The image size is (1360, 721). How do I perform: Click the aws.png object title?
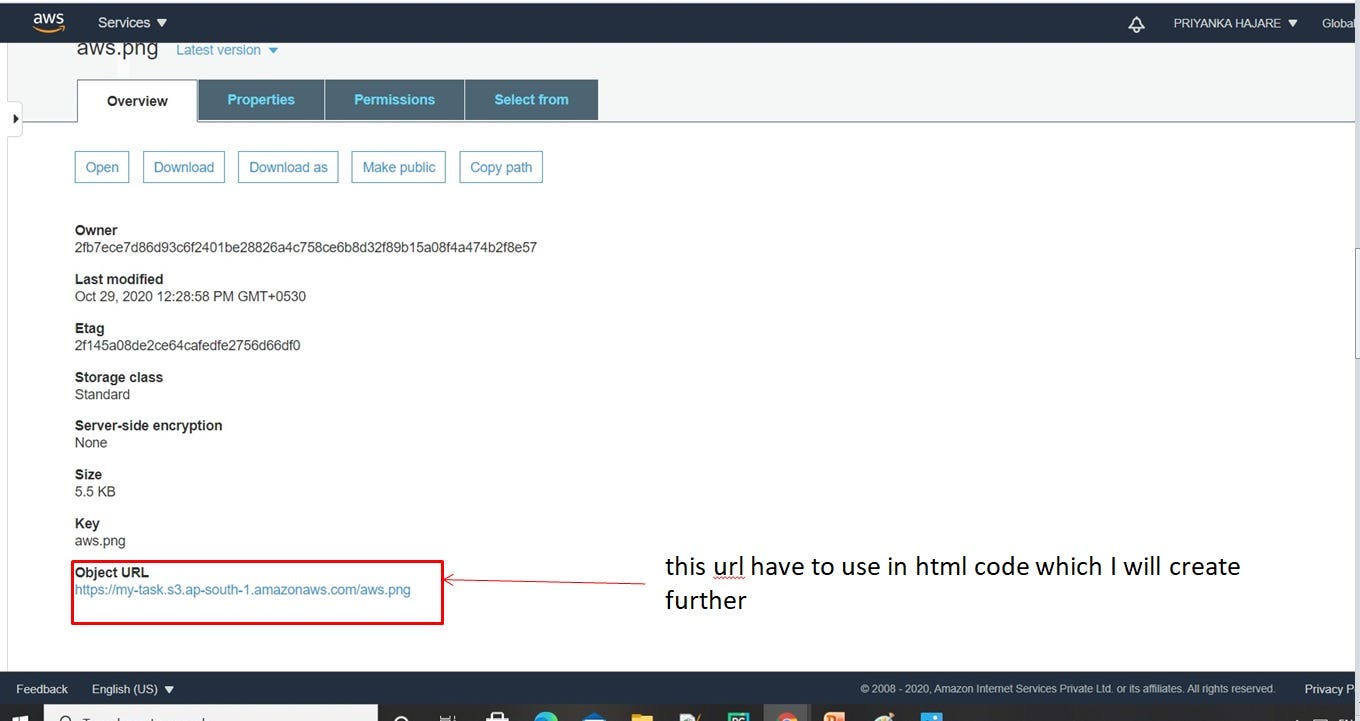[x=117, y=49]
